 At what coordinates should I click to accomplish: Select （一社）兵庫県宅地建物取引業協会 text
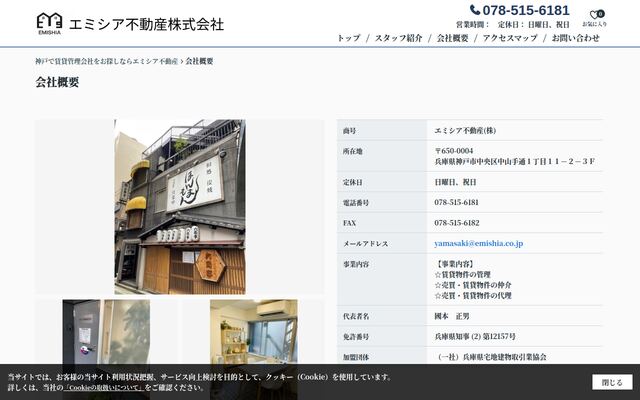coord(491,357)
